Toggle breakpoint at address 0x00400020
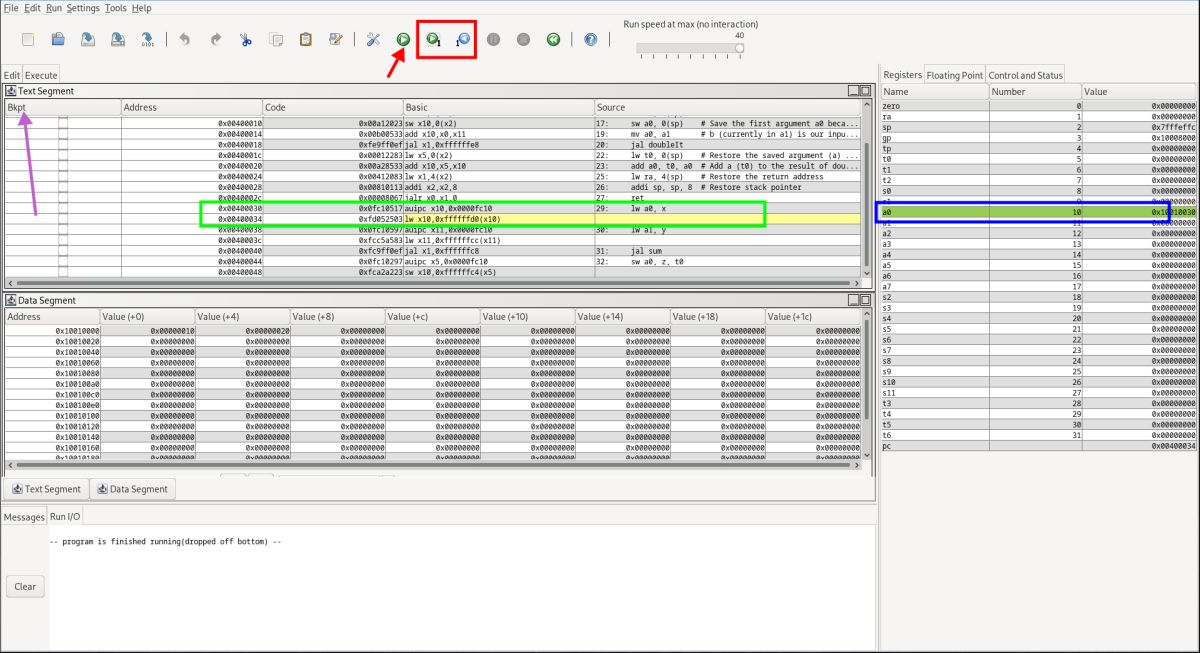Viewport: 1200px width, 653px height. [x=63, y=165]
